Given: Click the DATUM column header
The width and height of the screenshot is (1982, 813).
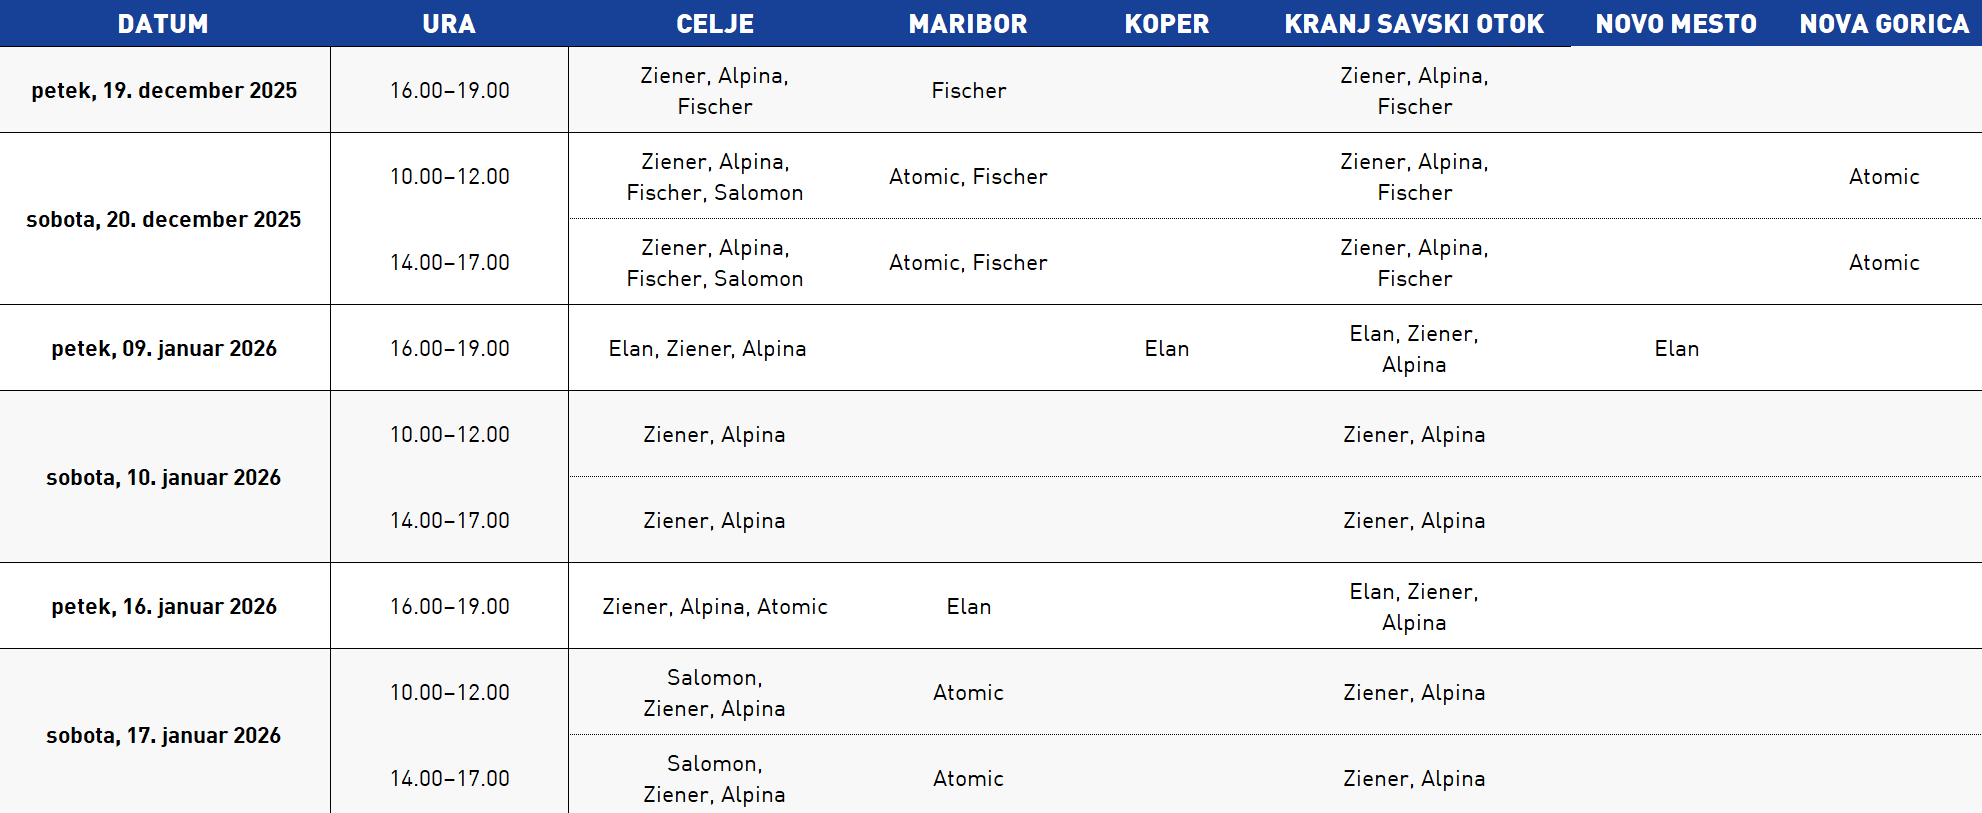Looking at the screenshot, I should (x=163, y=24).
